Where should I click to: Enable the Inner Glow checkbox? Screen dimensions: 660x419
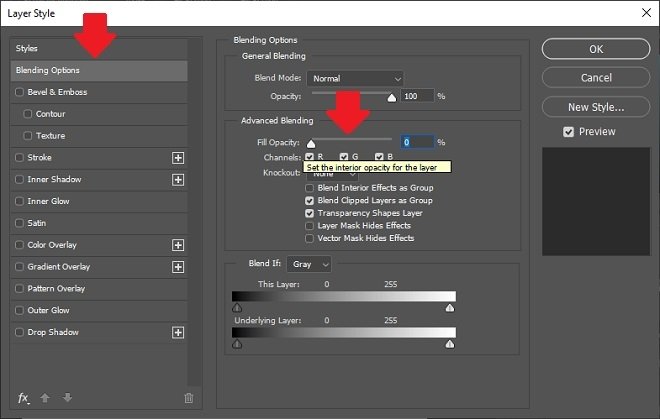tap(19, 201)
